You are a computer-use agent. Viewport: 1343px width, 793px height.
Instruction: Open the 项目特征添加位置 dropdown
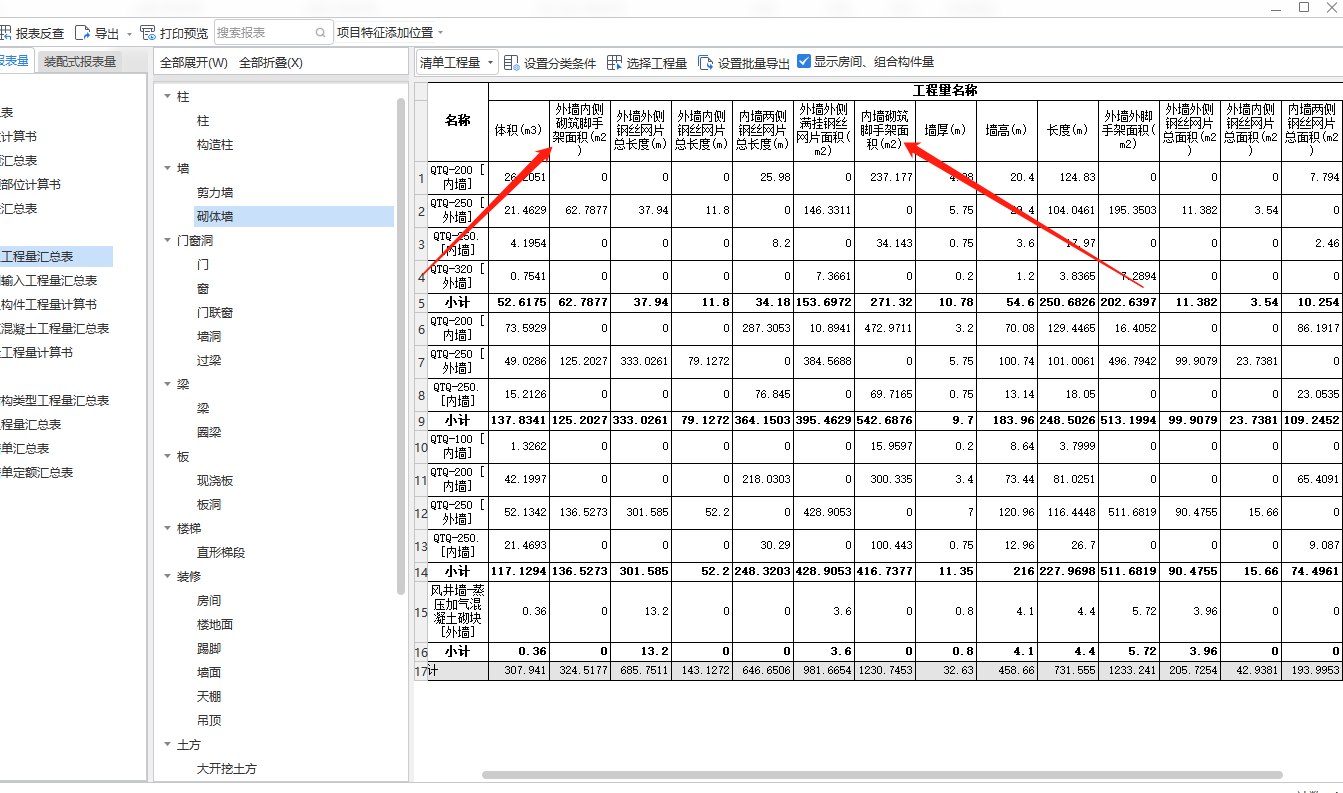tap(391, 33)
